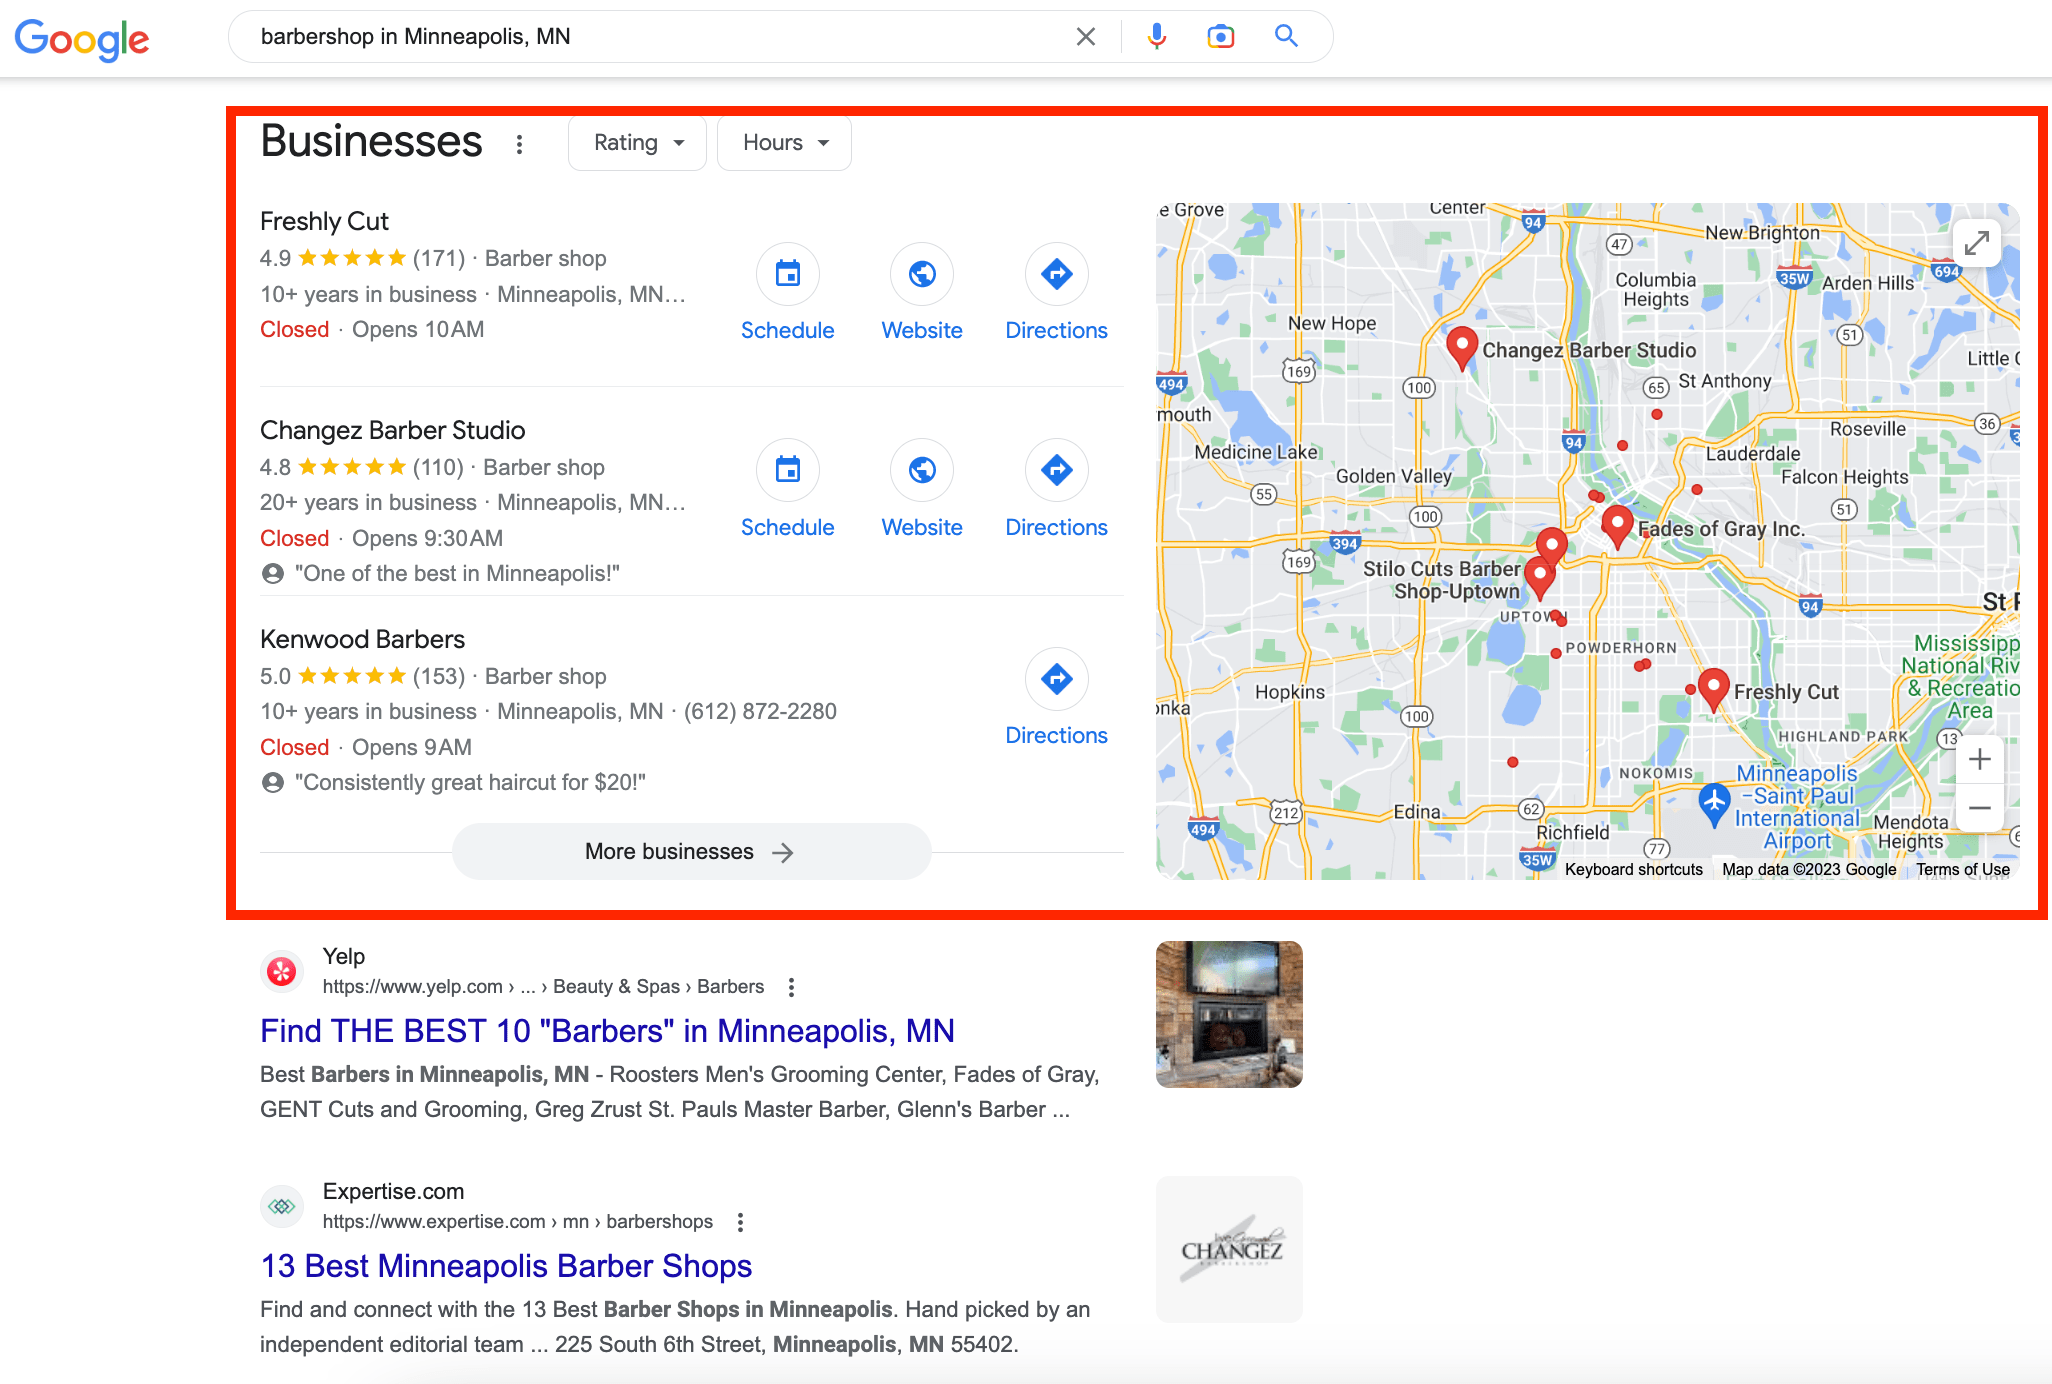2052x1384 pixels.
Task: Clear the search query with the X
Action: pos(1086,36)
